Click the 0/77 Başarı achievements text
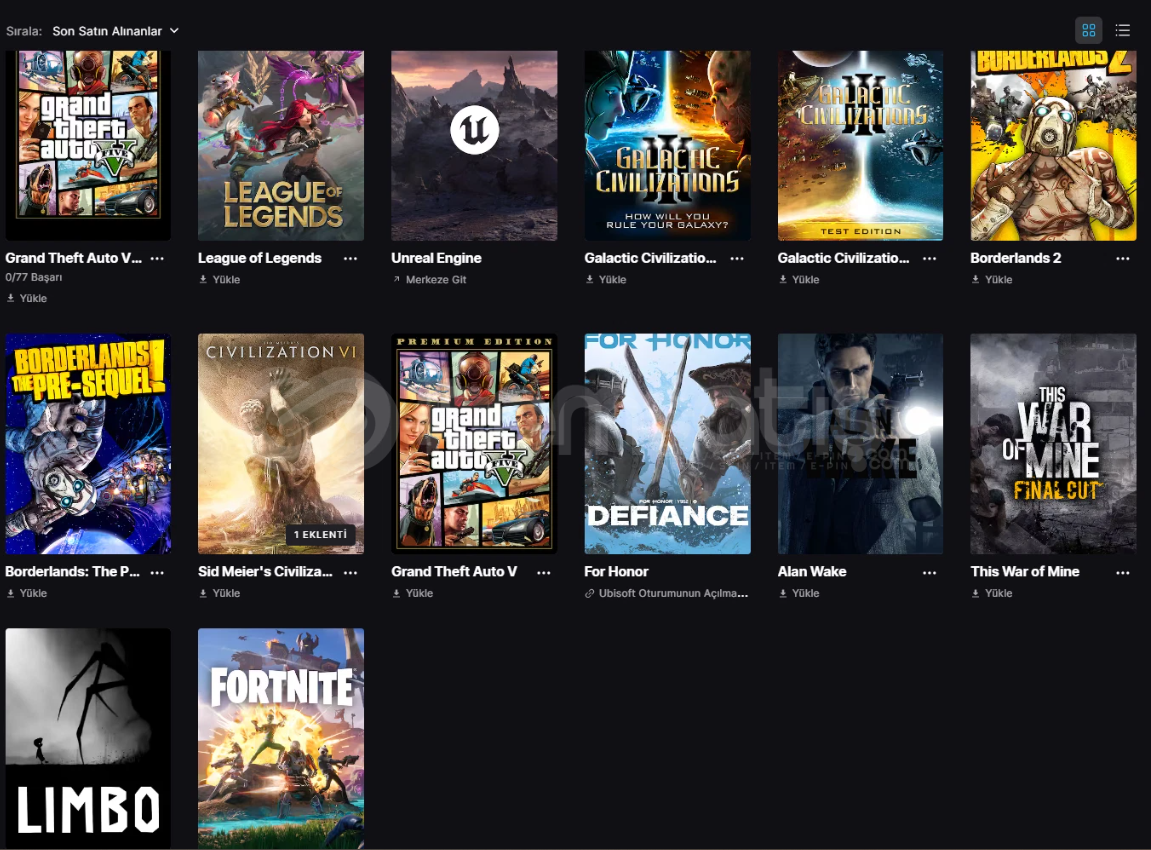1151x850 pixels. click(x=34, y=277)
